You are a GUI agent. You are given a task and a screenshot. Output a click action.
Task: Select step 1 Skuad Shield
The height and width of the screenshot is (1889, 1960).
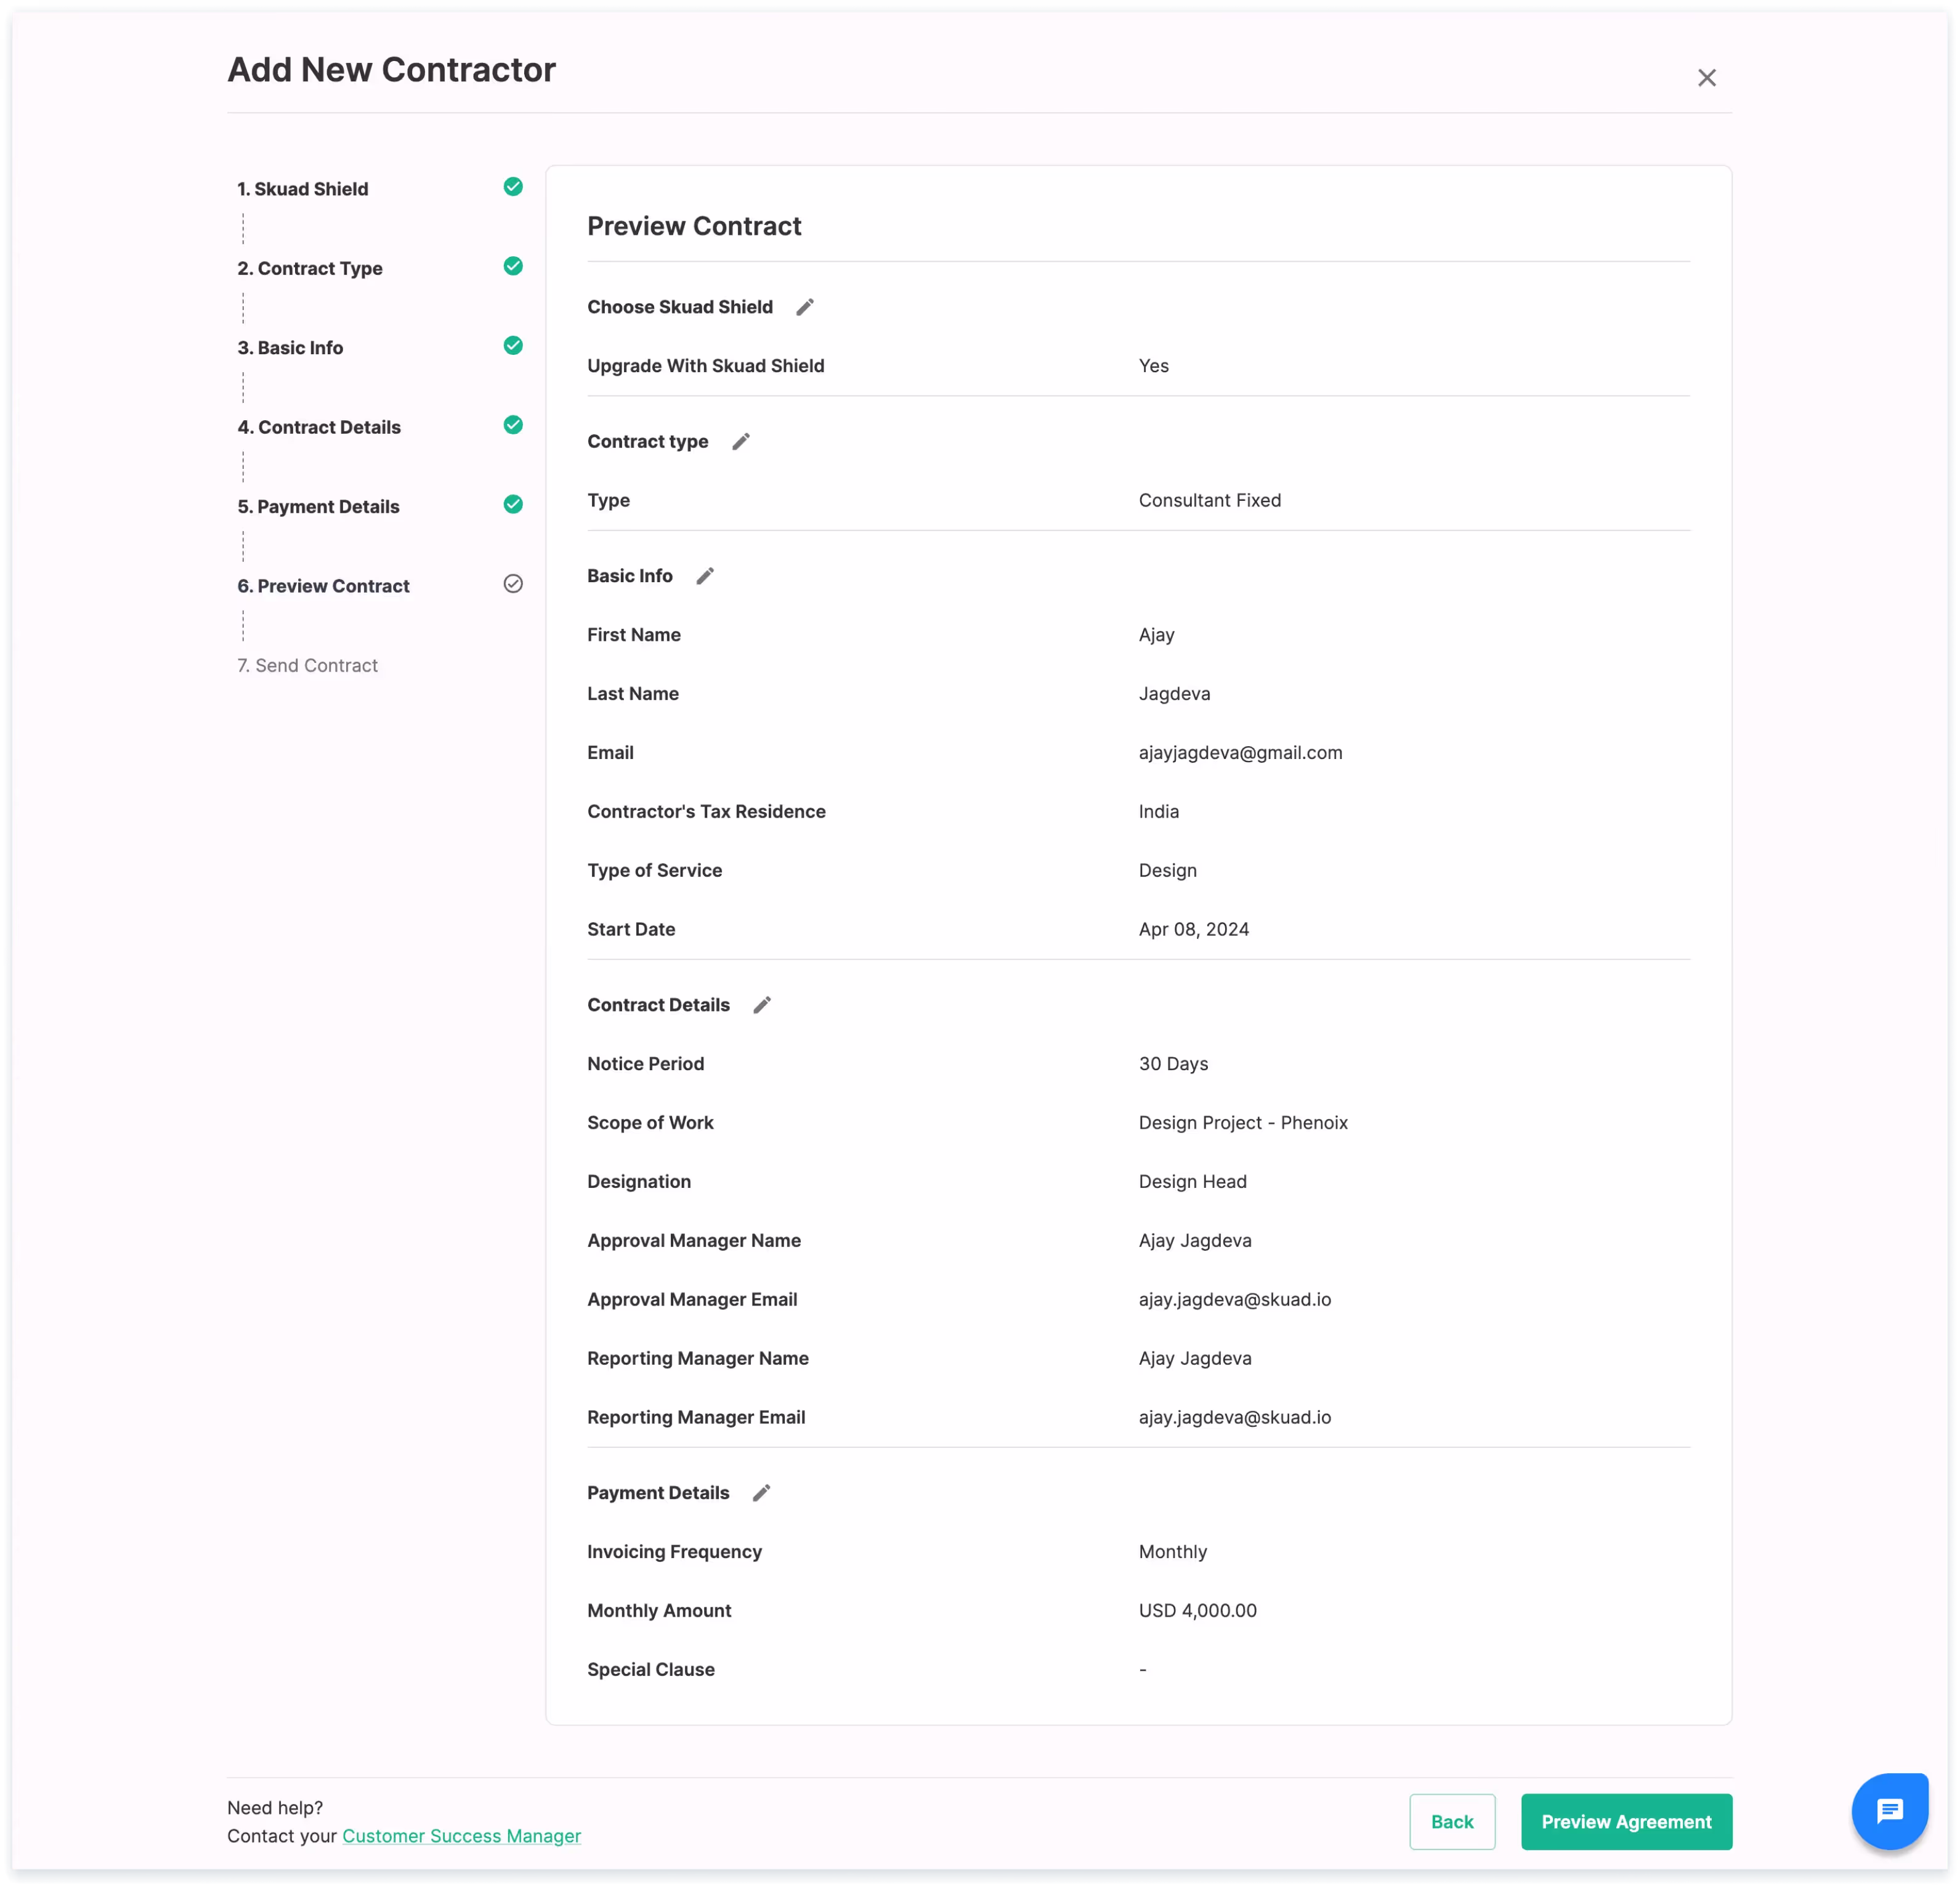[303, 189]
